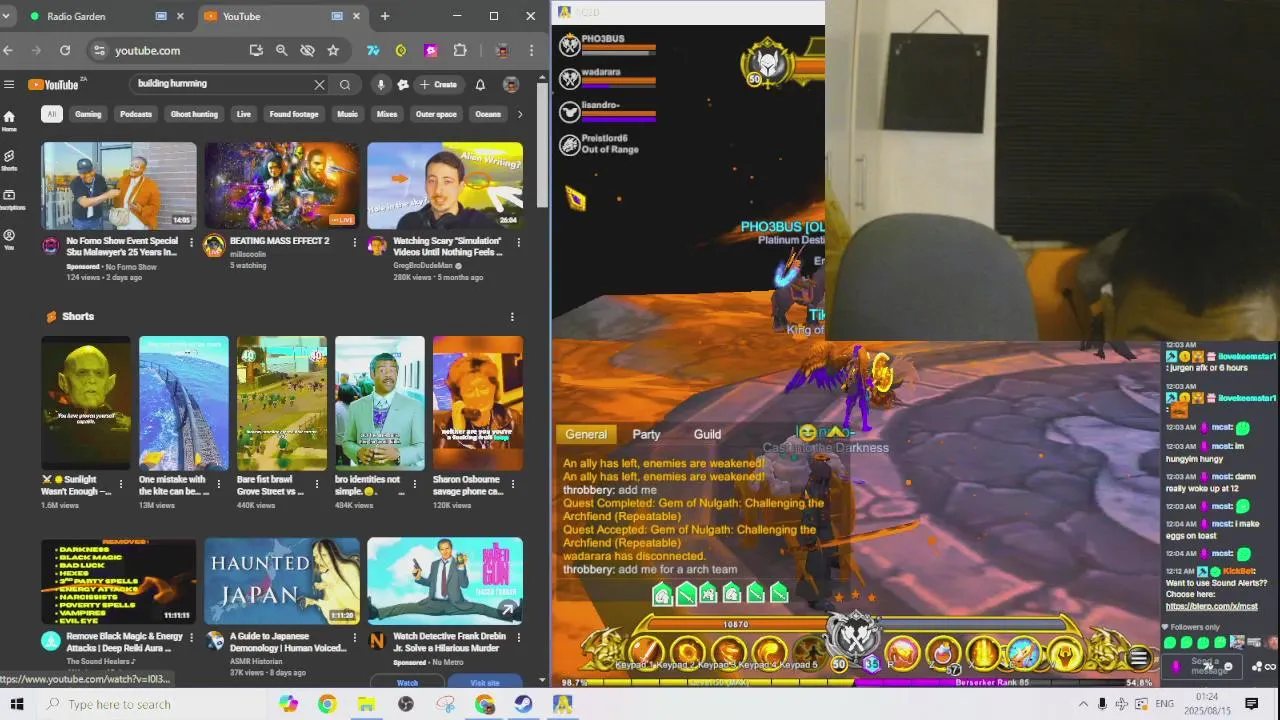Use the potion item showing 57
Screen dimensions: 1280x720
click(943, 655)
